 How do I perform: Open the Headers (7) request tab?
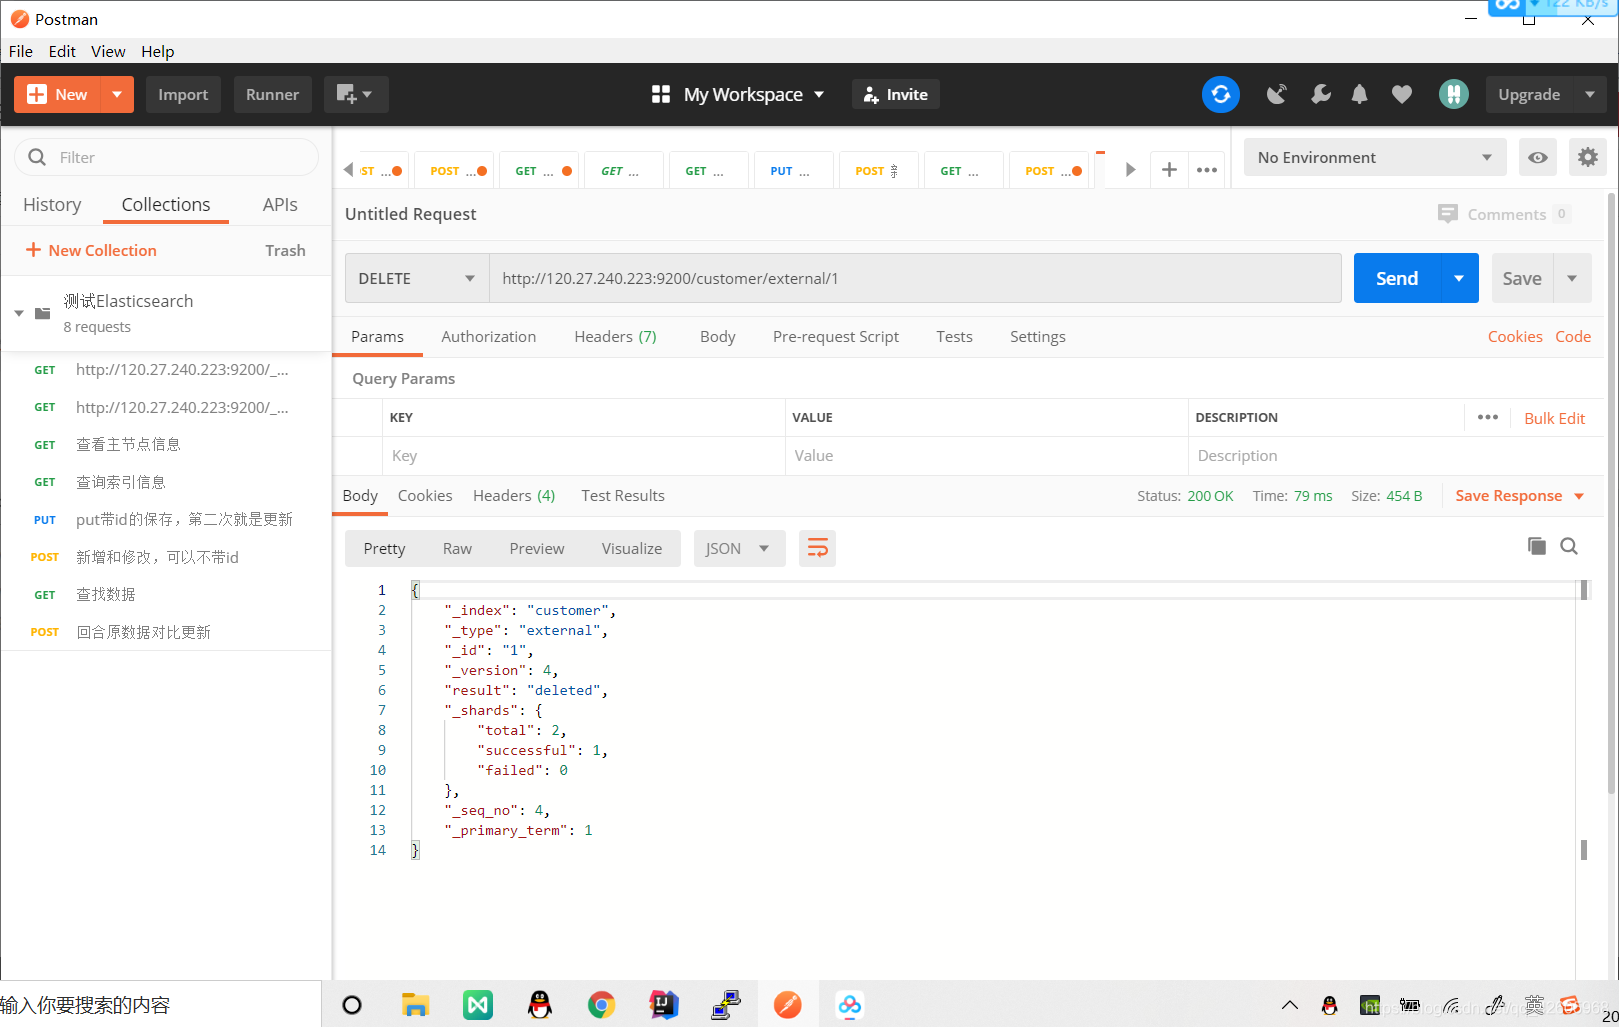click(615, 336)
